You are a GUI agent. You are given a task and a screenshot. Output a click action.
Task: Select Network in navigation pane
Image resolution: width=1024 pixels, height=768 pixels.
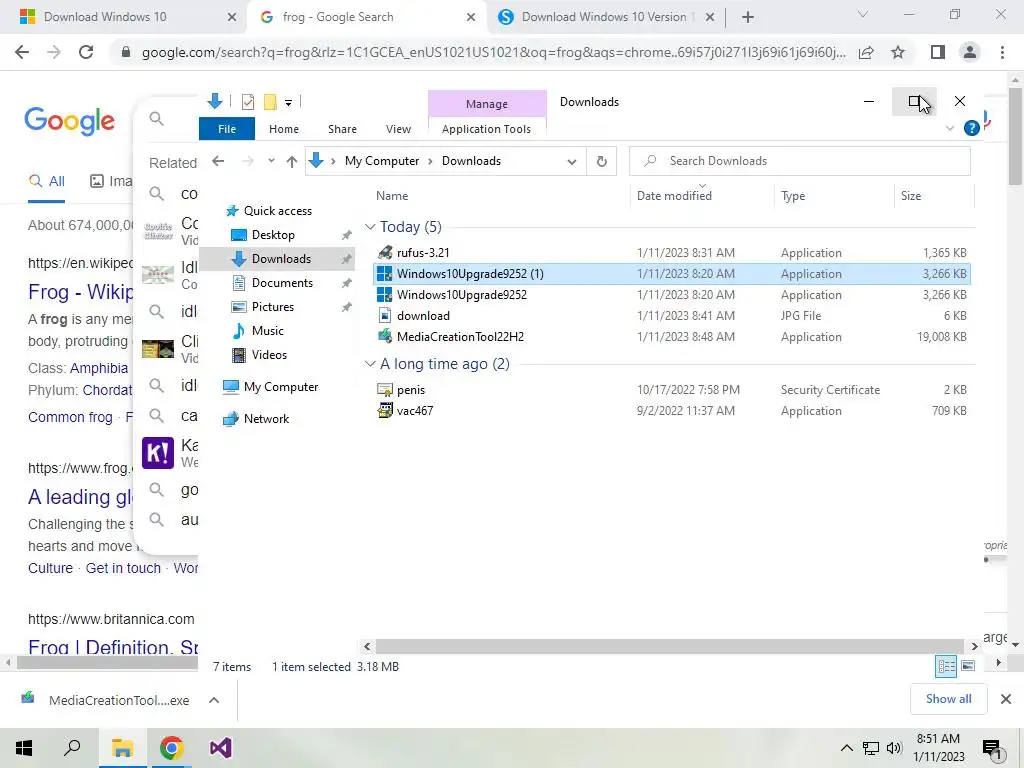(x=266, y=419)
